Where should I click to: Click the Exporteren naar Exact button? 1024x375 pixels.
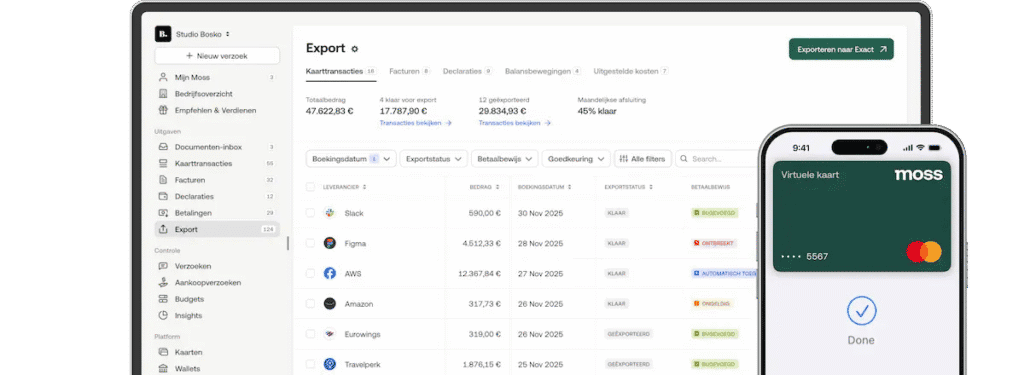[841, 49]
